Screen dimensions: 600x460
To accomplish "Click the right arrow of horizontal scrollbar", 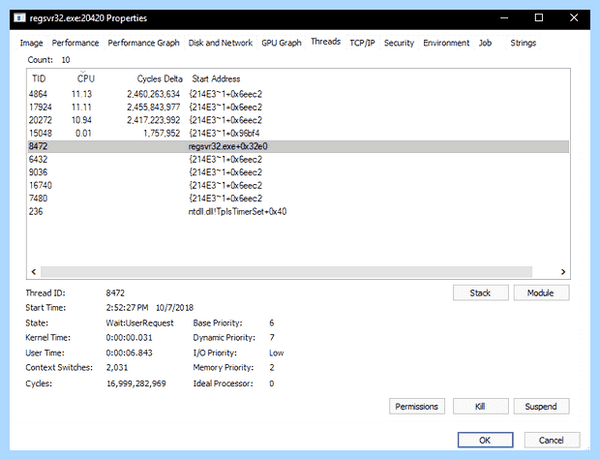I will [563, 272].
